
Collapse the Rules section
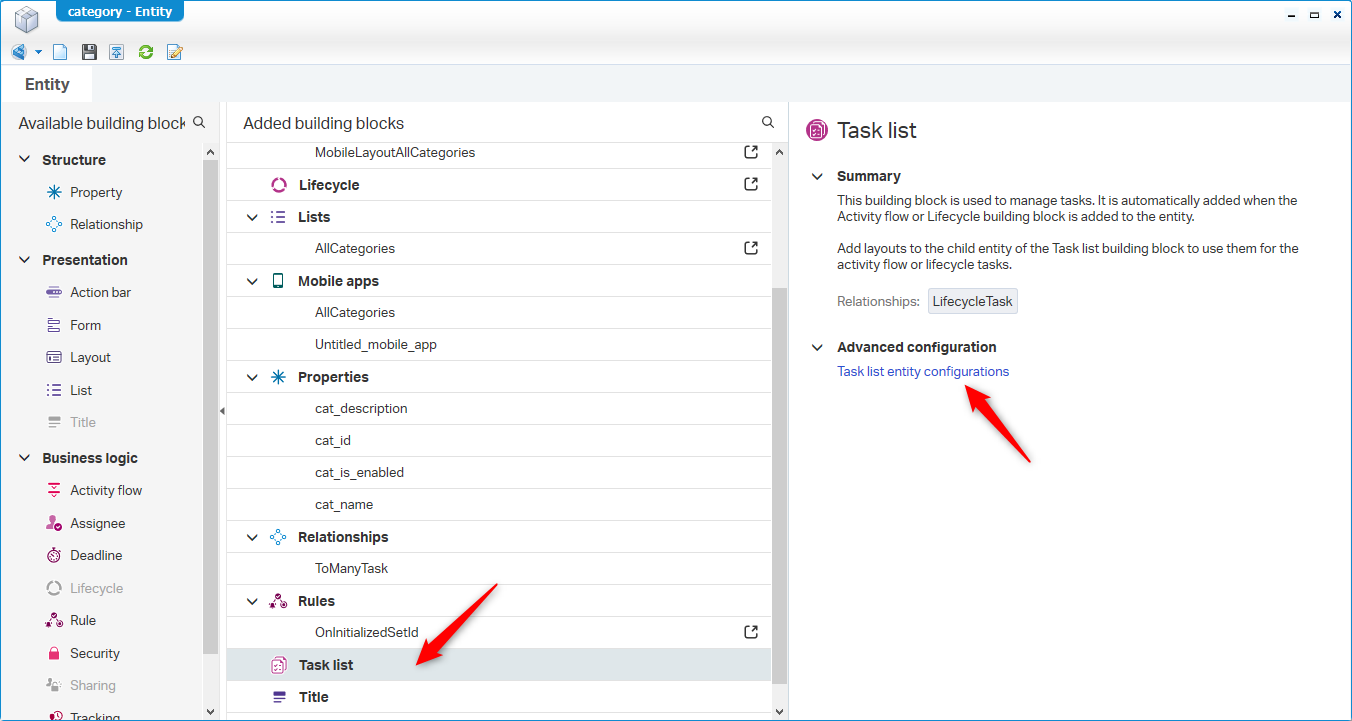[252, 601]
